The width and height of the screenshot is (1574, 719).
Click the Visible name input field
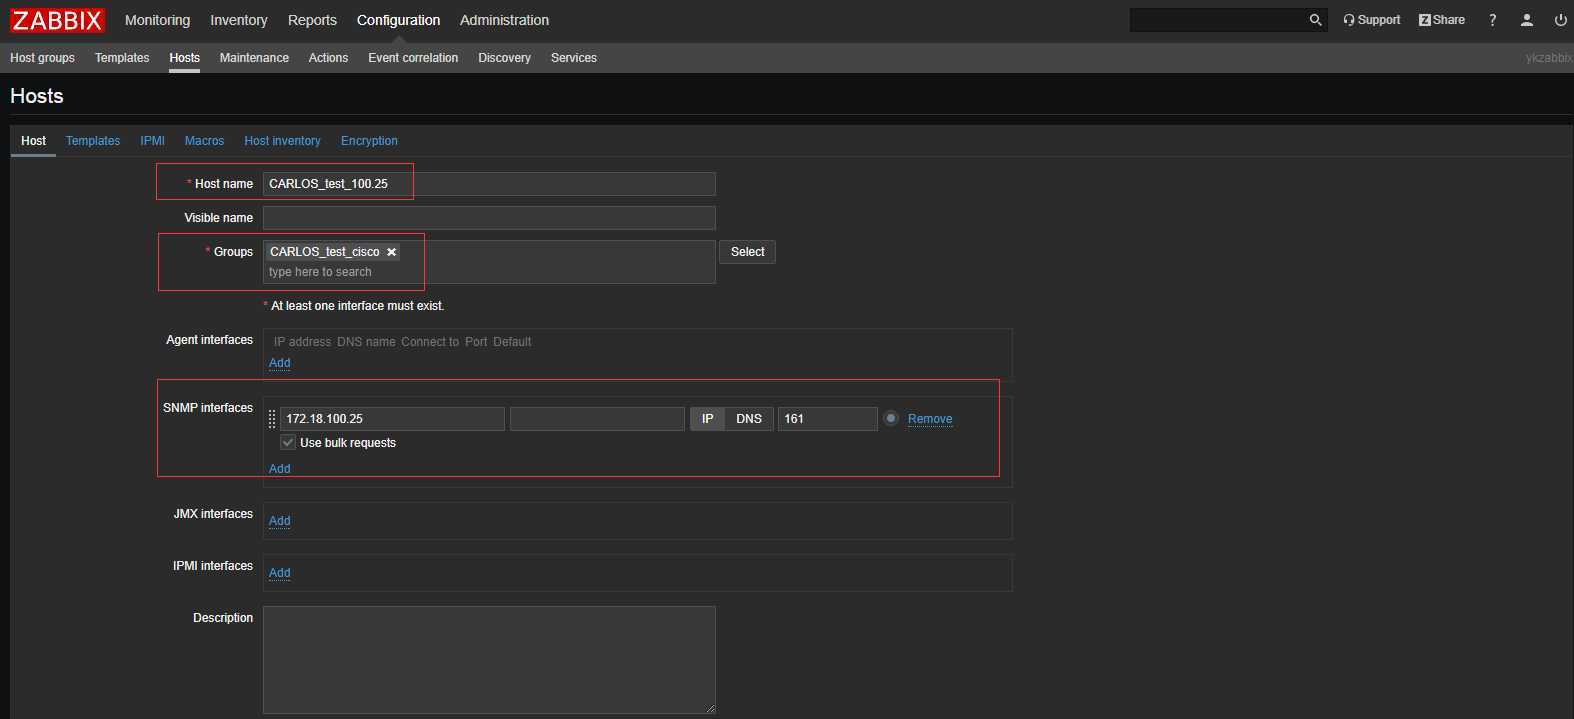point(489,218)
